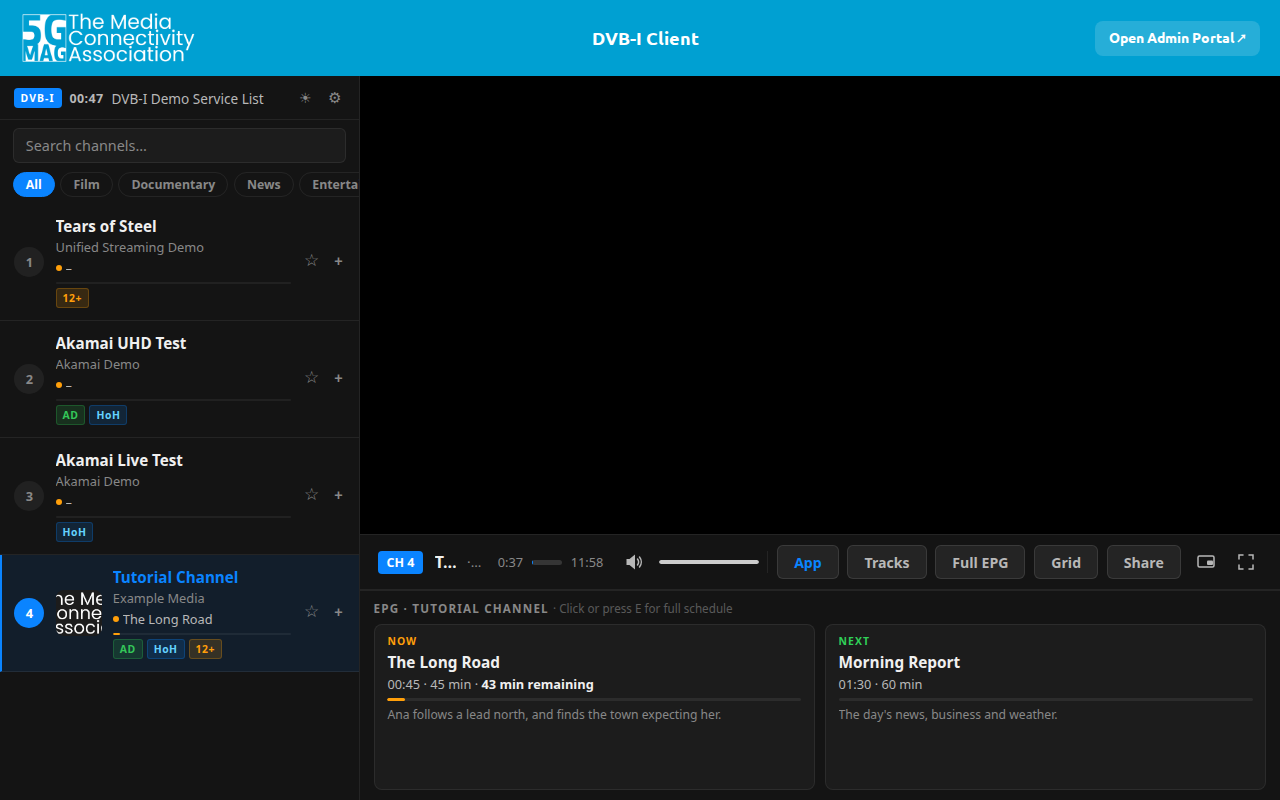
Task: Enable picture-in-picture mode icon
Action: point(1206,562)
